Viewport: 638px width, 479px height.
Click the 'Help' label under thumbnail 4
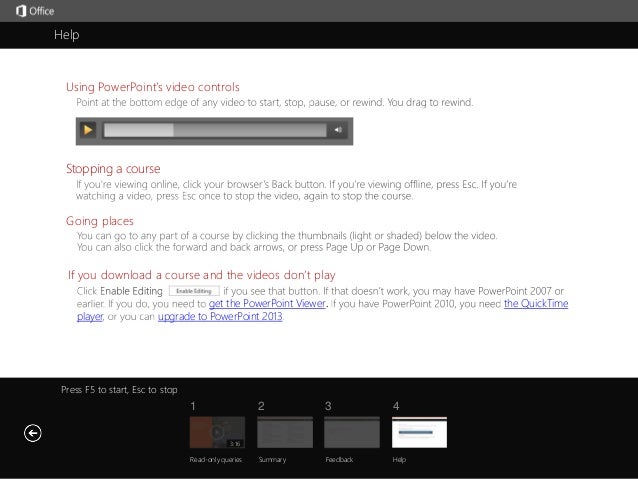point(399,459)
